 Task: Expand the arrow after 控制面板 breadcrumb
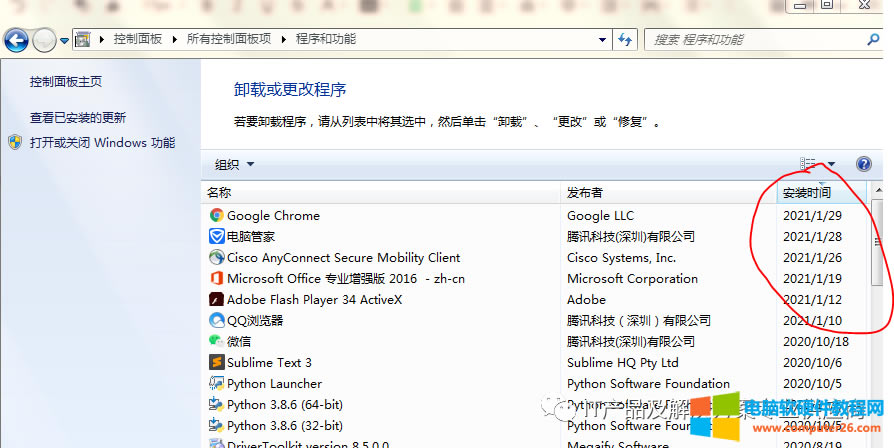point(174,39)
